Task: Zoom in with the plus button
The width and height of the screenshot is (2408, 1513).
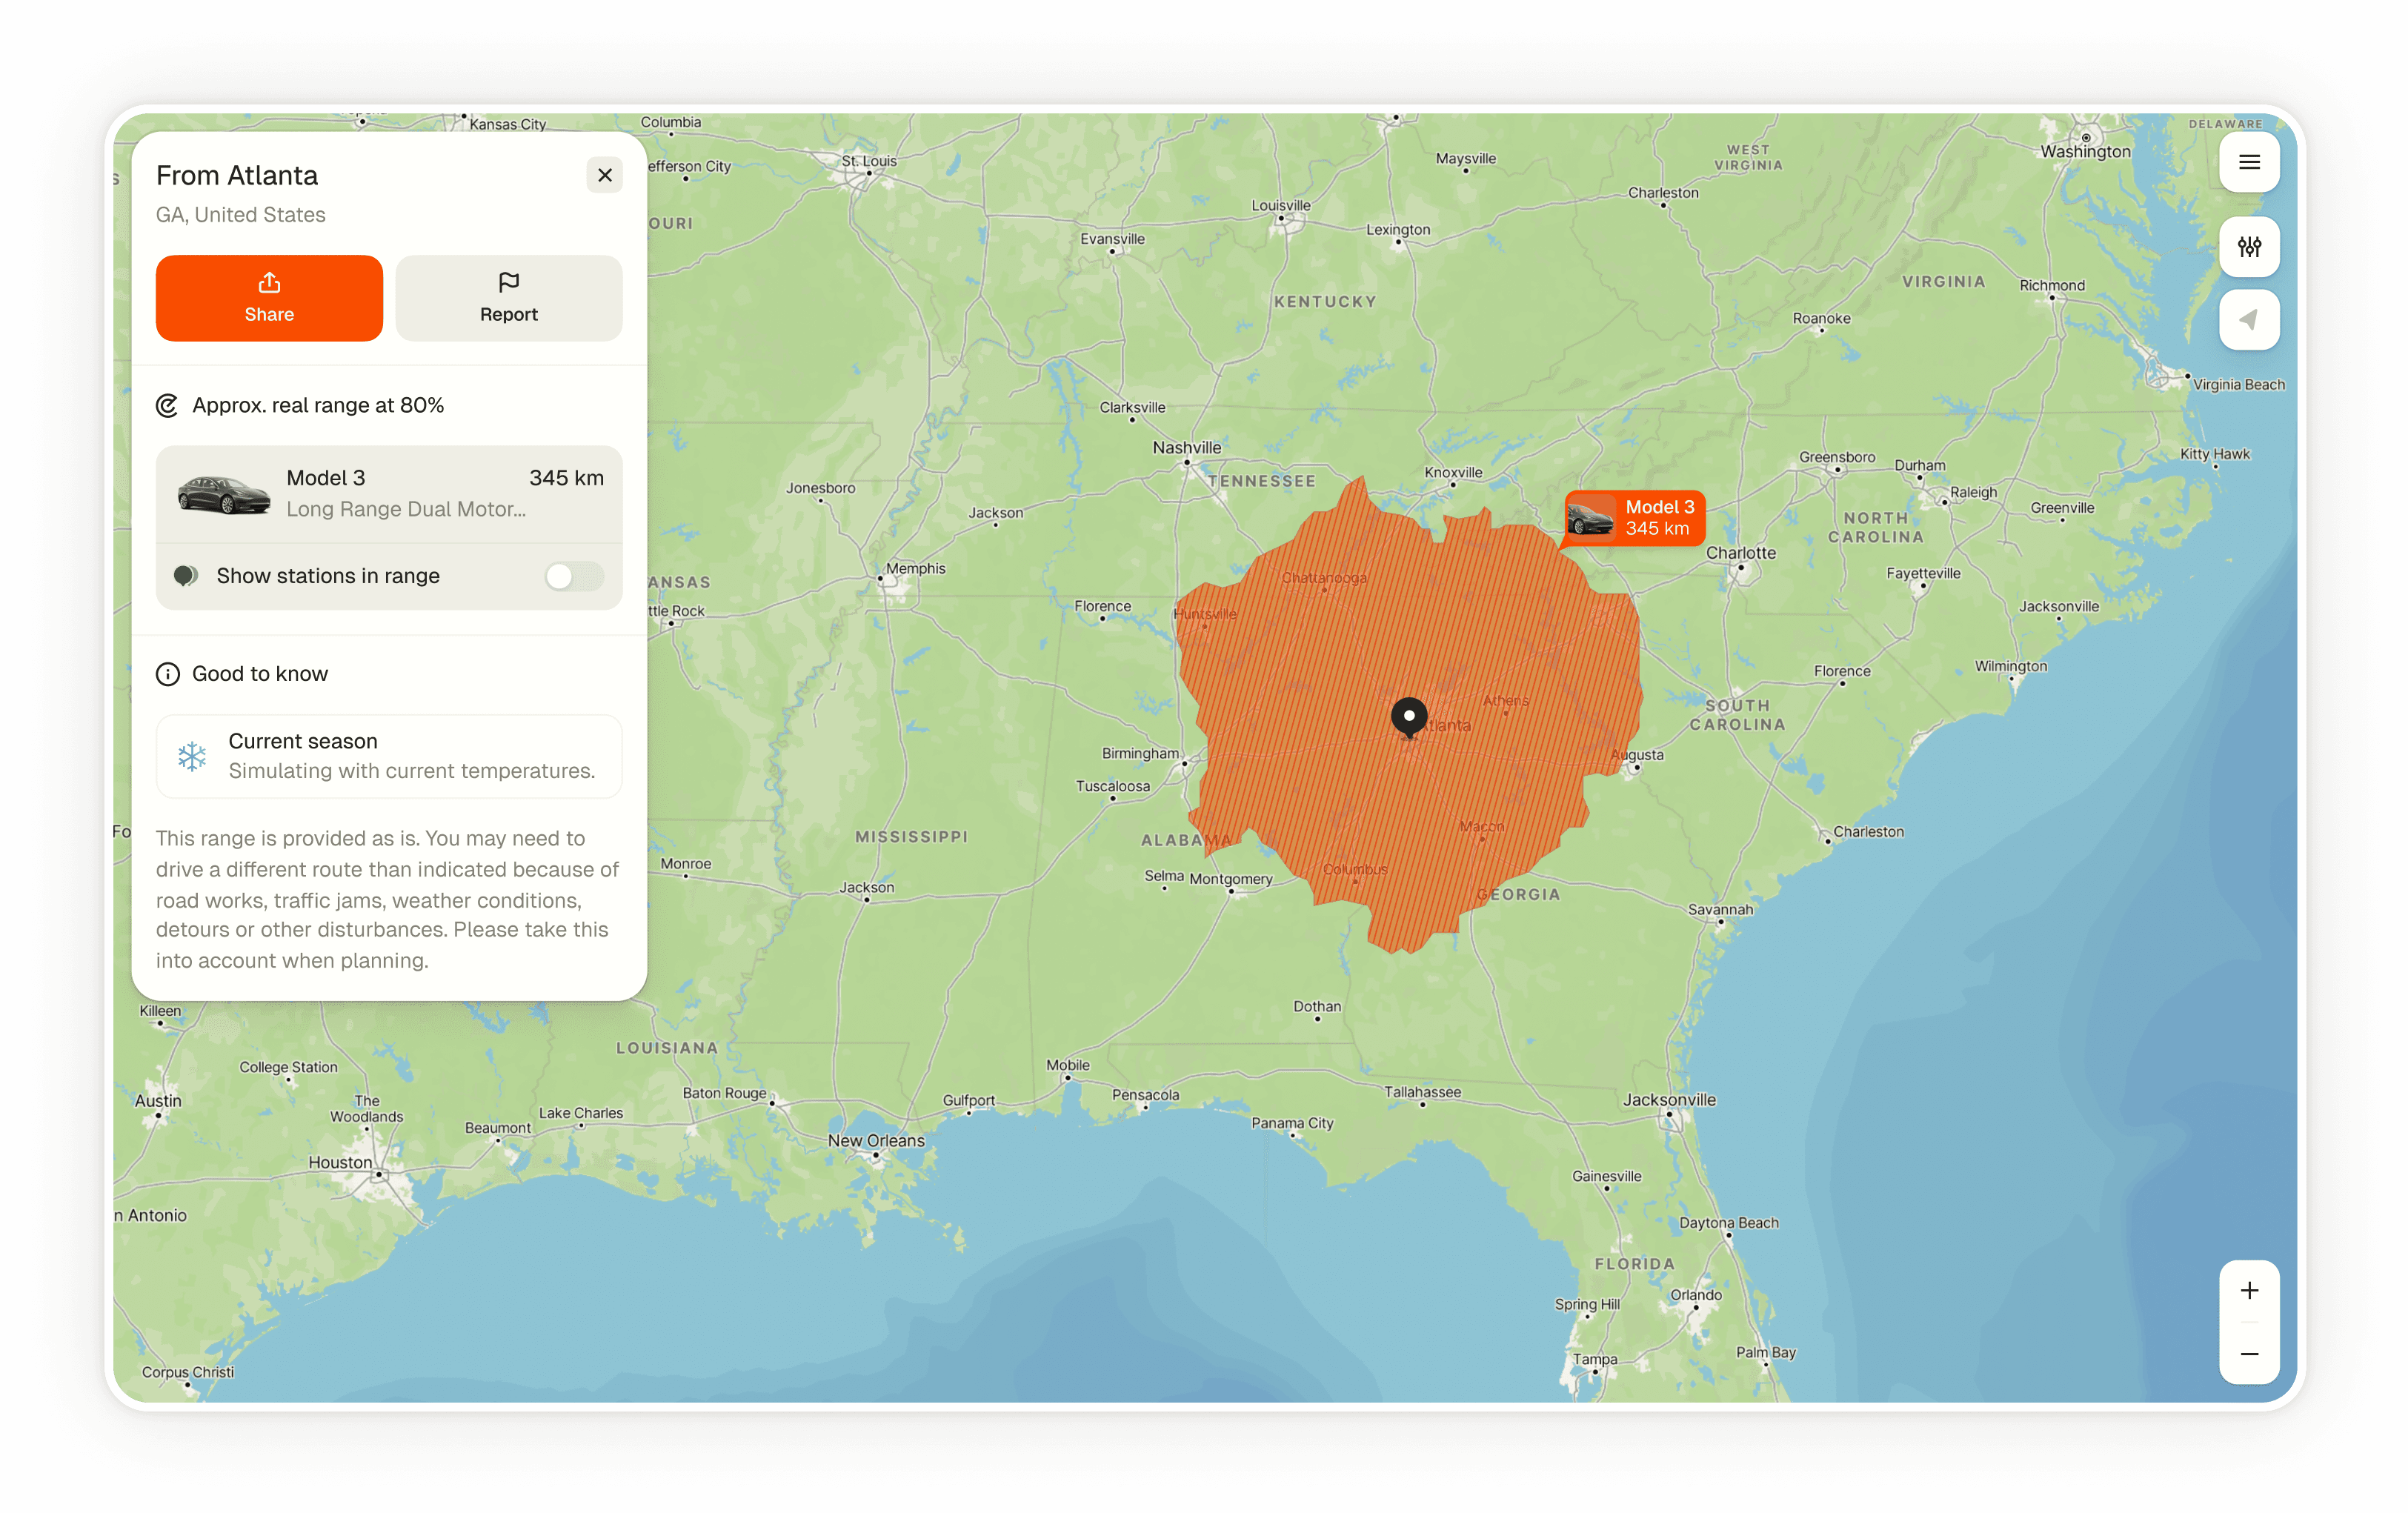Action: [2249, 1291]
